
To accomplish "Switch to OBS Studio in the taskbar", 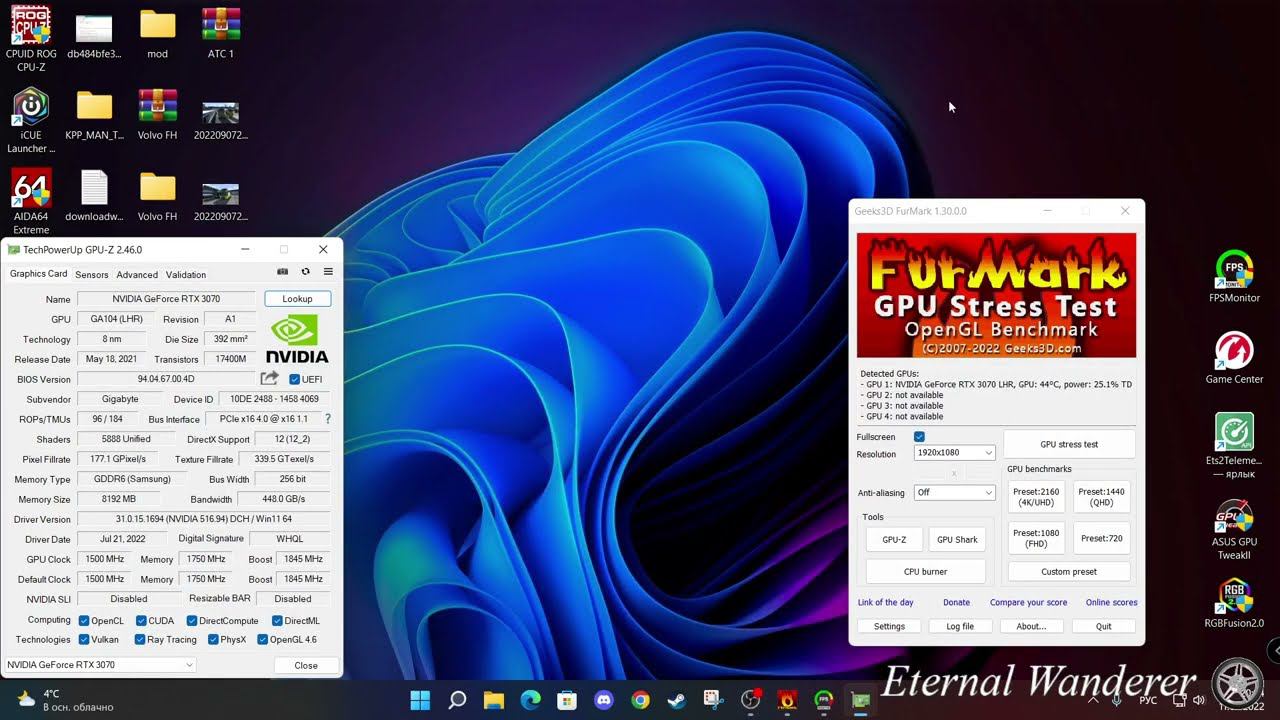I will click(750, 700).
